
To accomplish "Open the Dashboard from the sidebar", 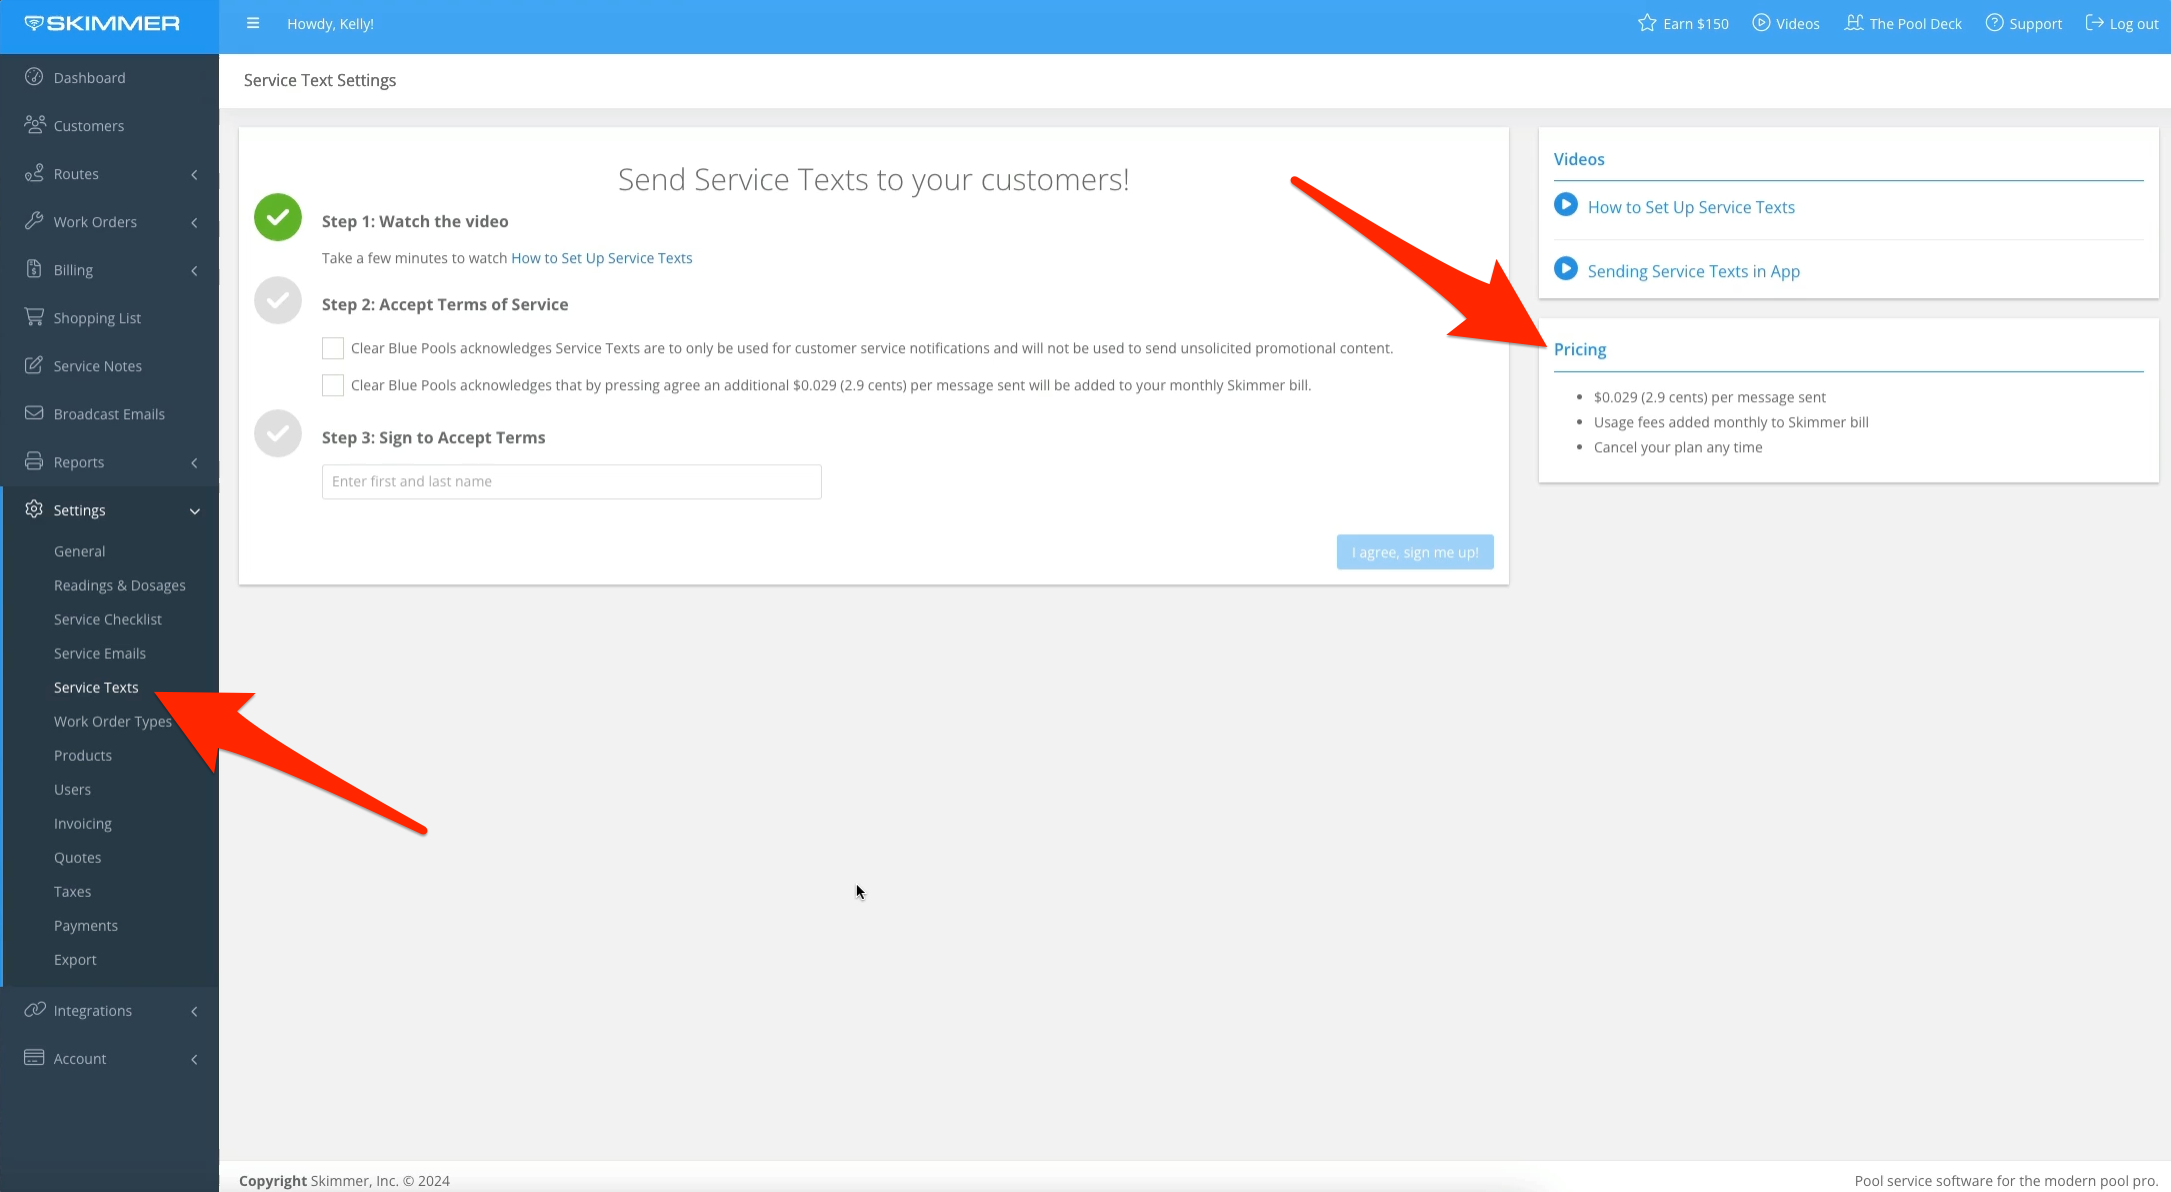I will 89,77.
